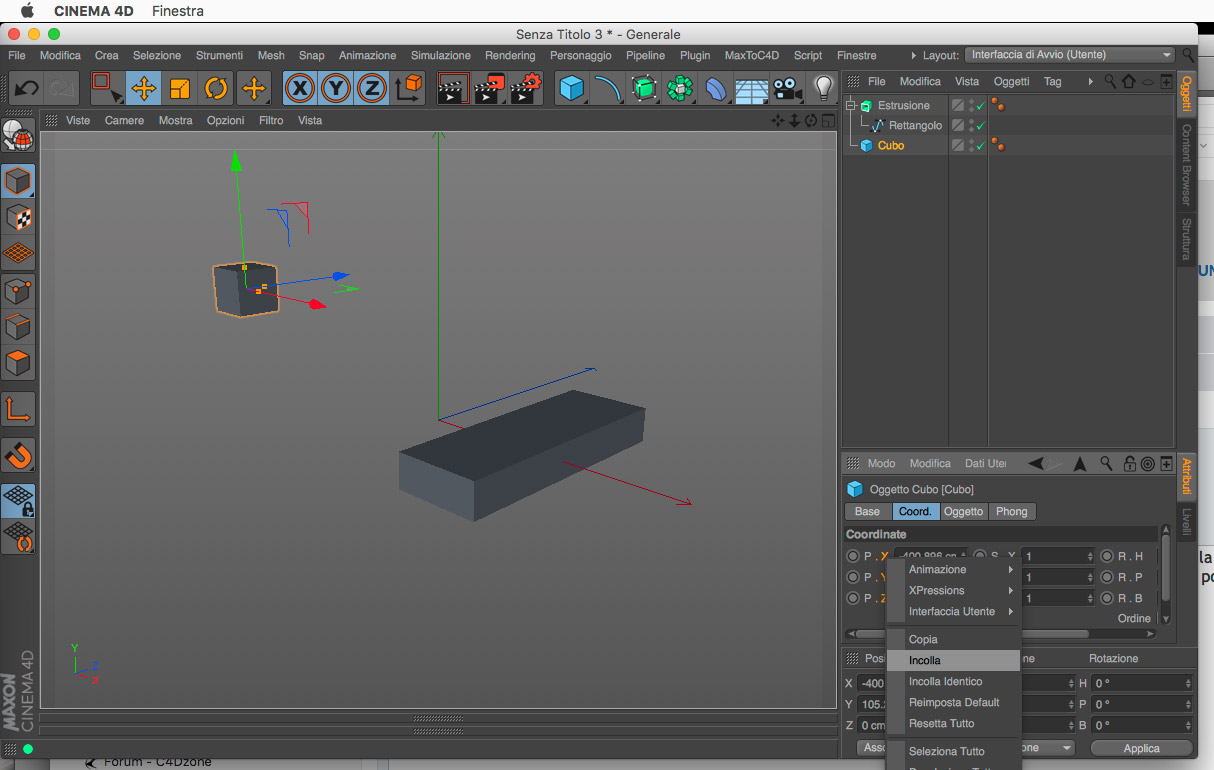Screen dimensions: 1214x770
Task: Click Make Editable icon in left toolbar
Action: pos(18,135)
